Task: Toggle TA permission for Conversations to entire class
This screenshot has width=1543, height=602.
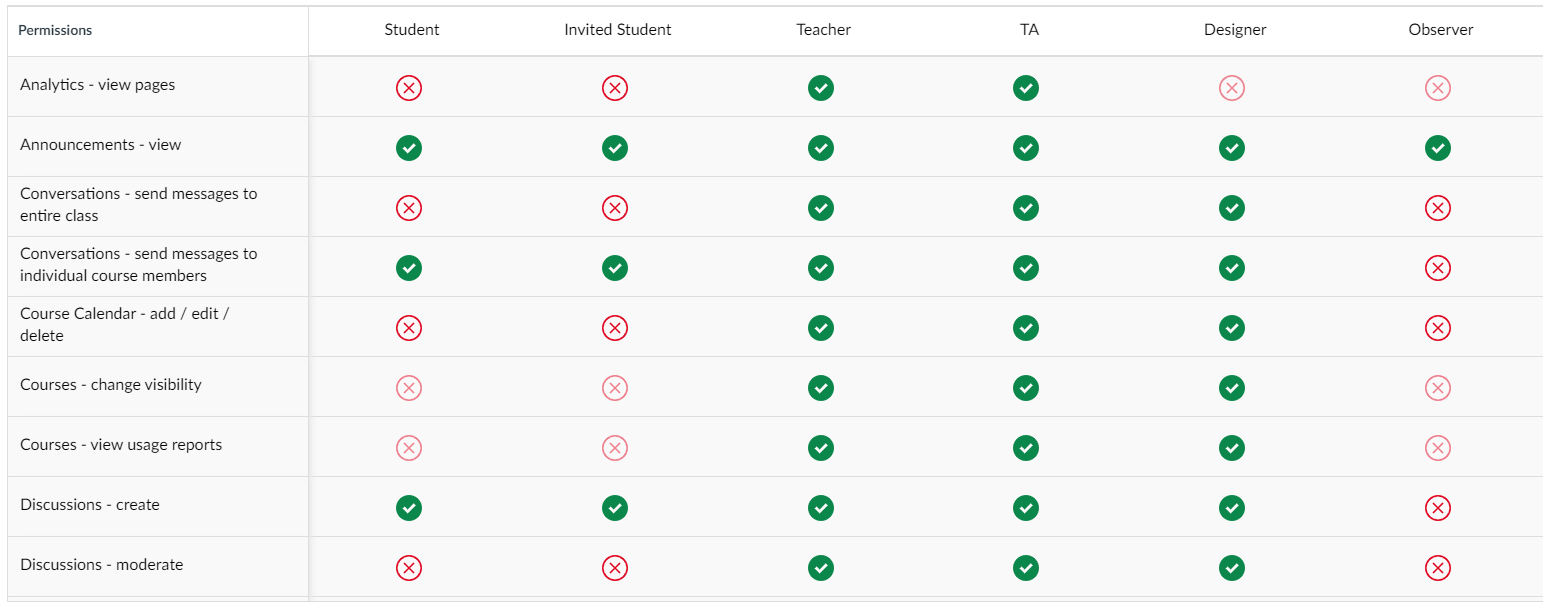Action: click(1025, 208)
